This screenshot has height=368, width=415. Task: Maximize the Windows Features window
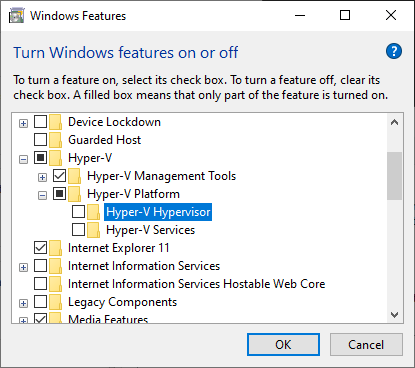[x=345, y=15]
